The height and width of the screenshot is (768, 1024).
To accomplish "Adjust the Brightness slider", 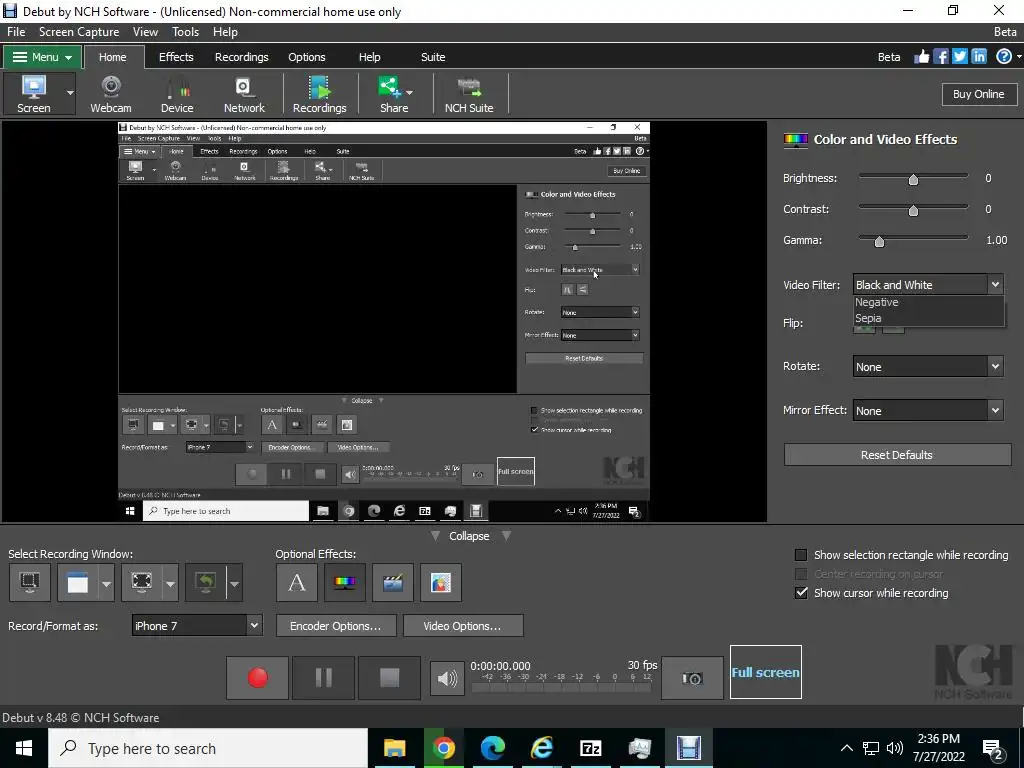I will 913,178.
